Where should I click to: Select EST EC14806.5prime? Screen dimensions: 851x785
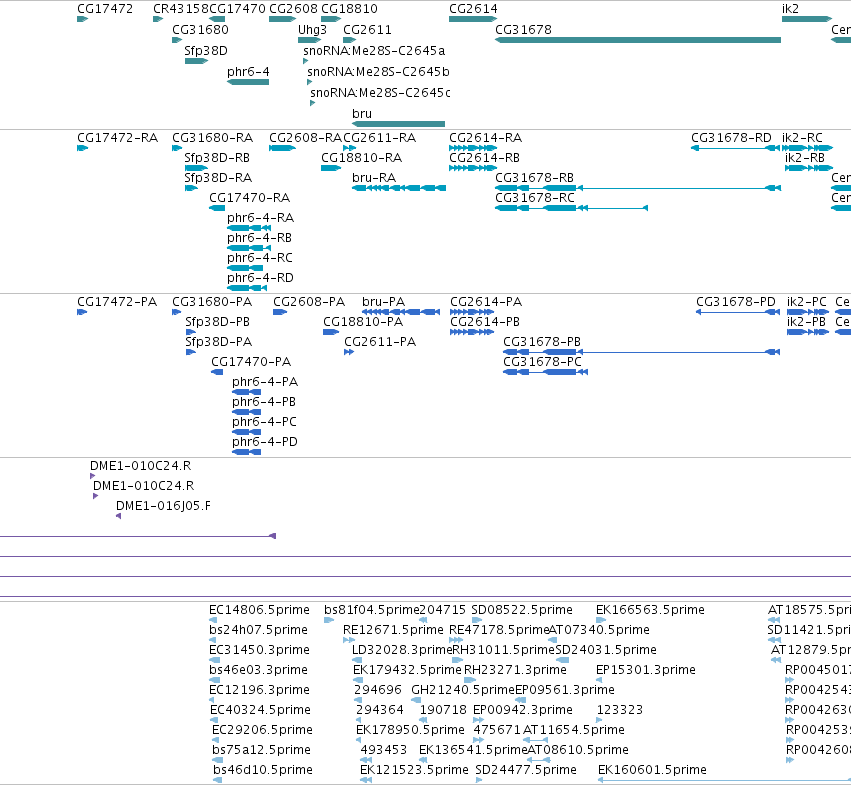tap(259, 610)
